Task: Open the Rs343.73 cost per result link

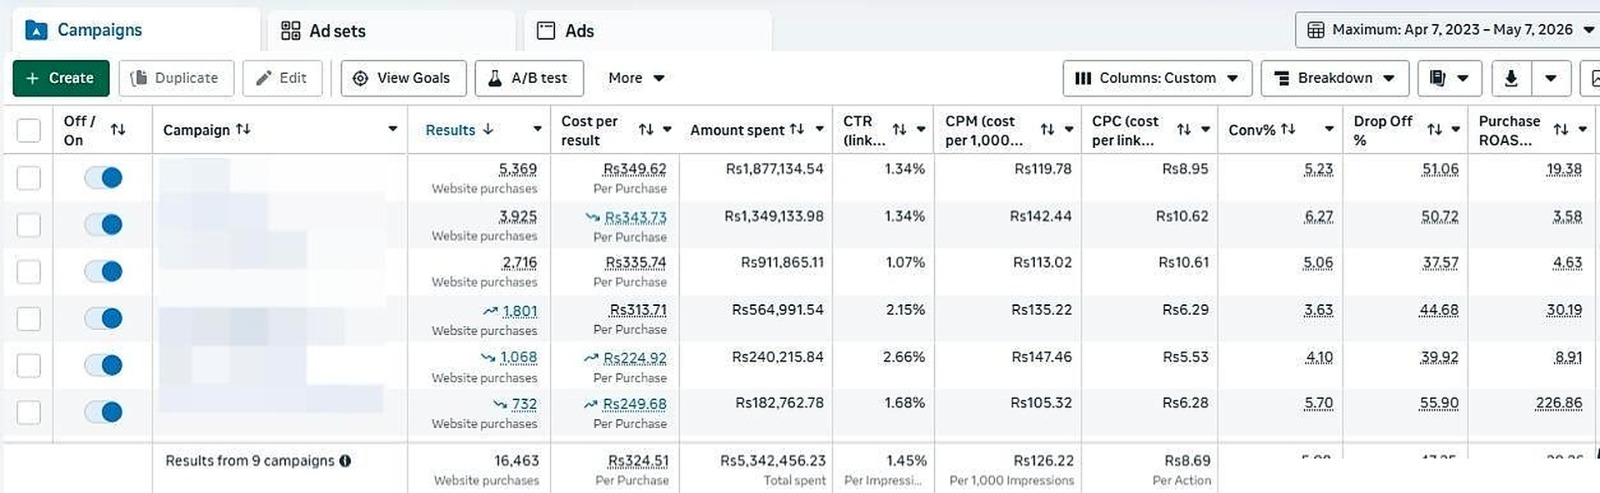Action: 635,217
